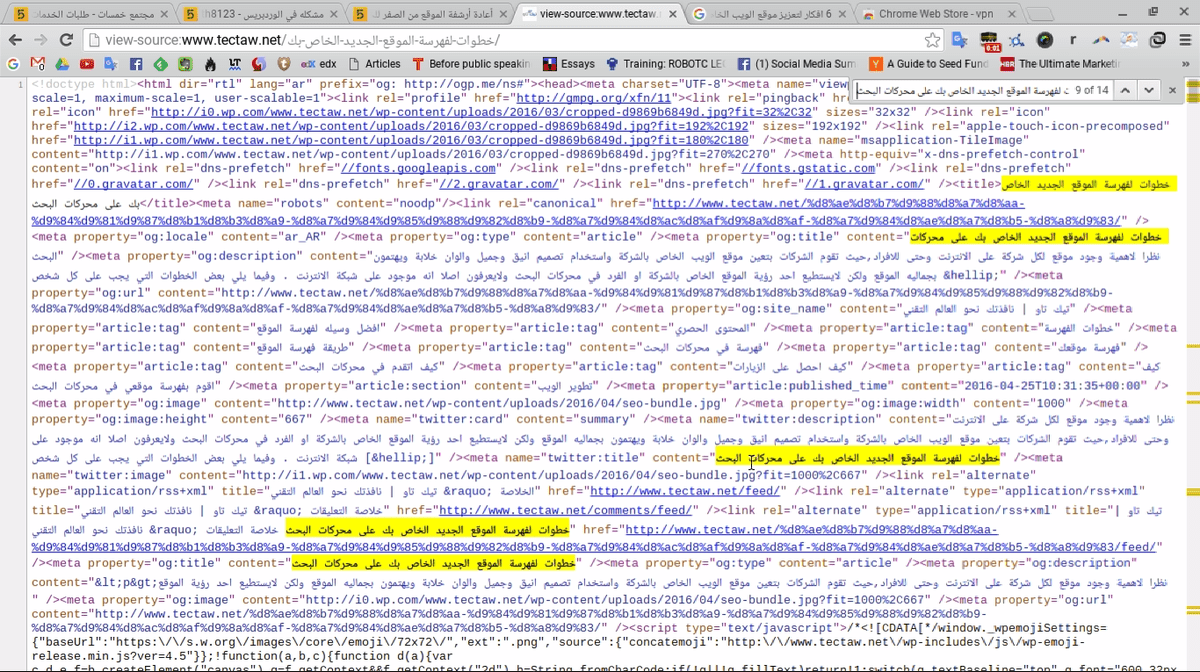Open the shield-shaped bookmark icon

pos(283,64)
